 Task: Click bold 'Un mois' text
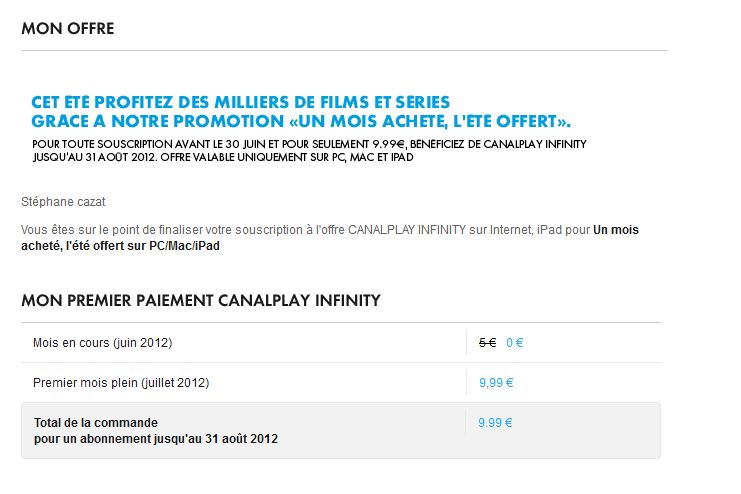tap(616, 230)
